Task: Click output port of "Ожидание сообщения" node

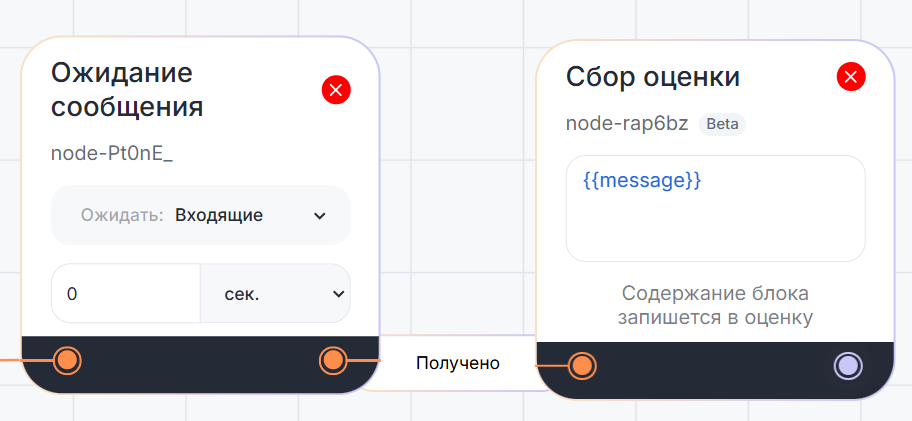Action: click(333, 360)
